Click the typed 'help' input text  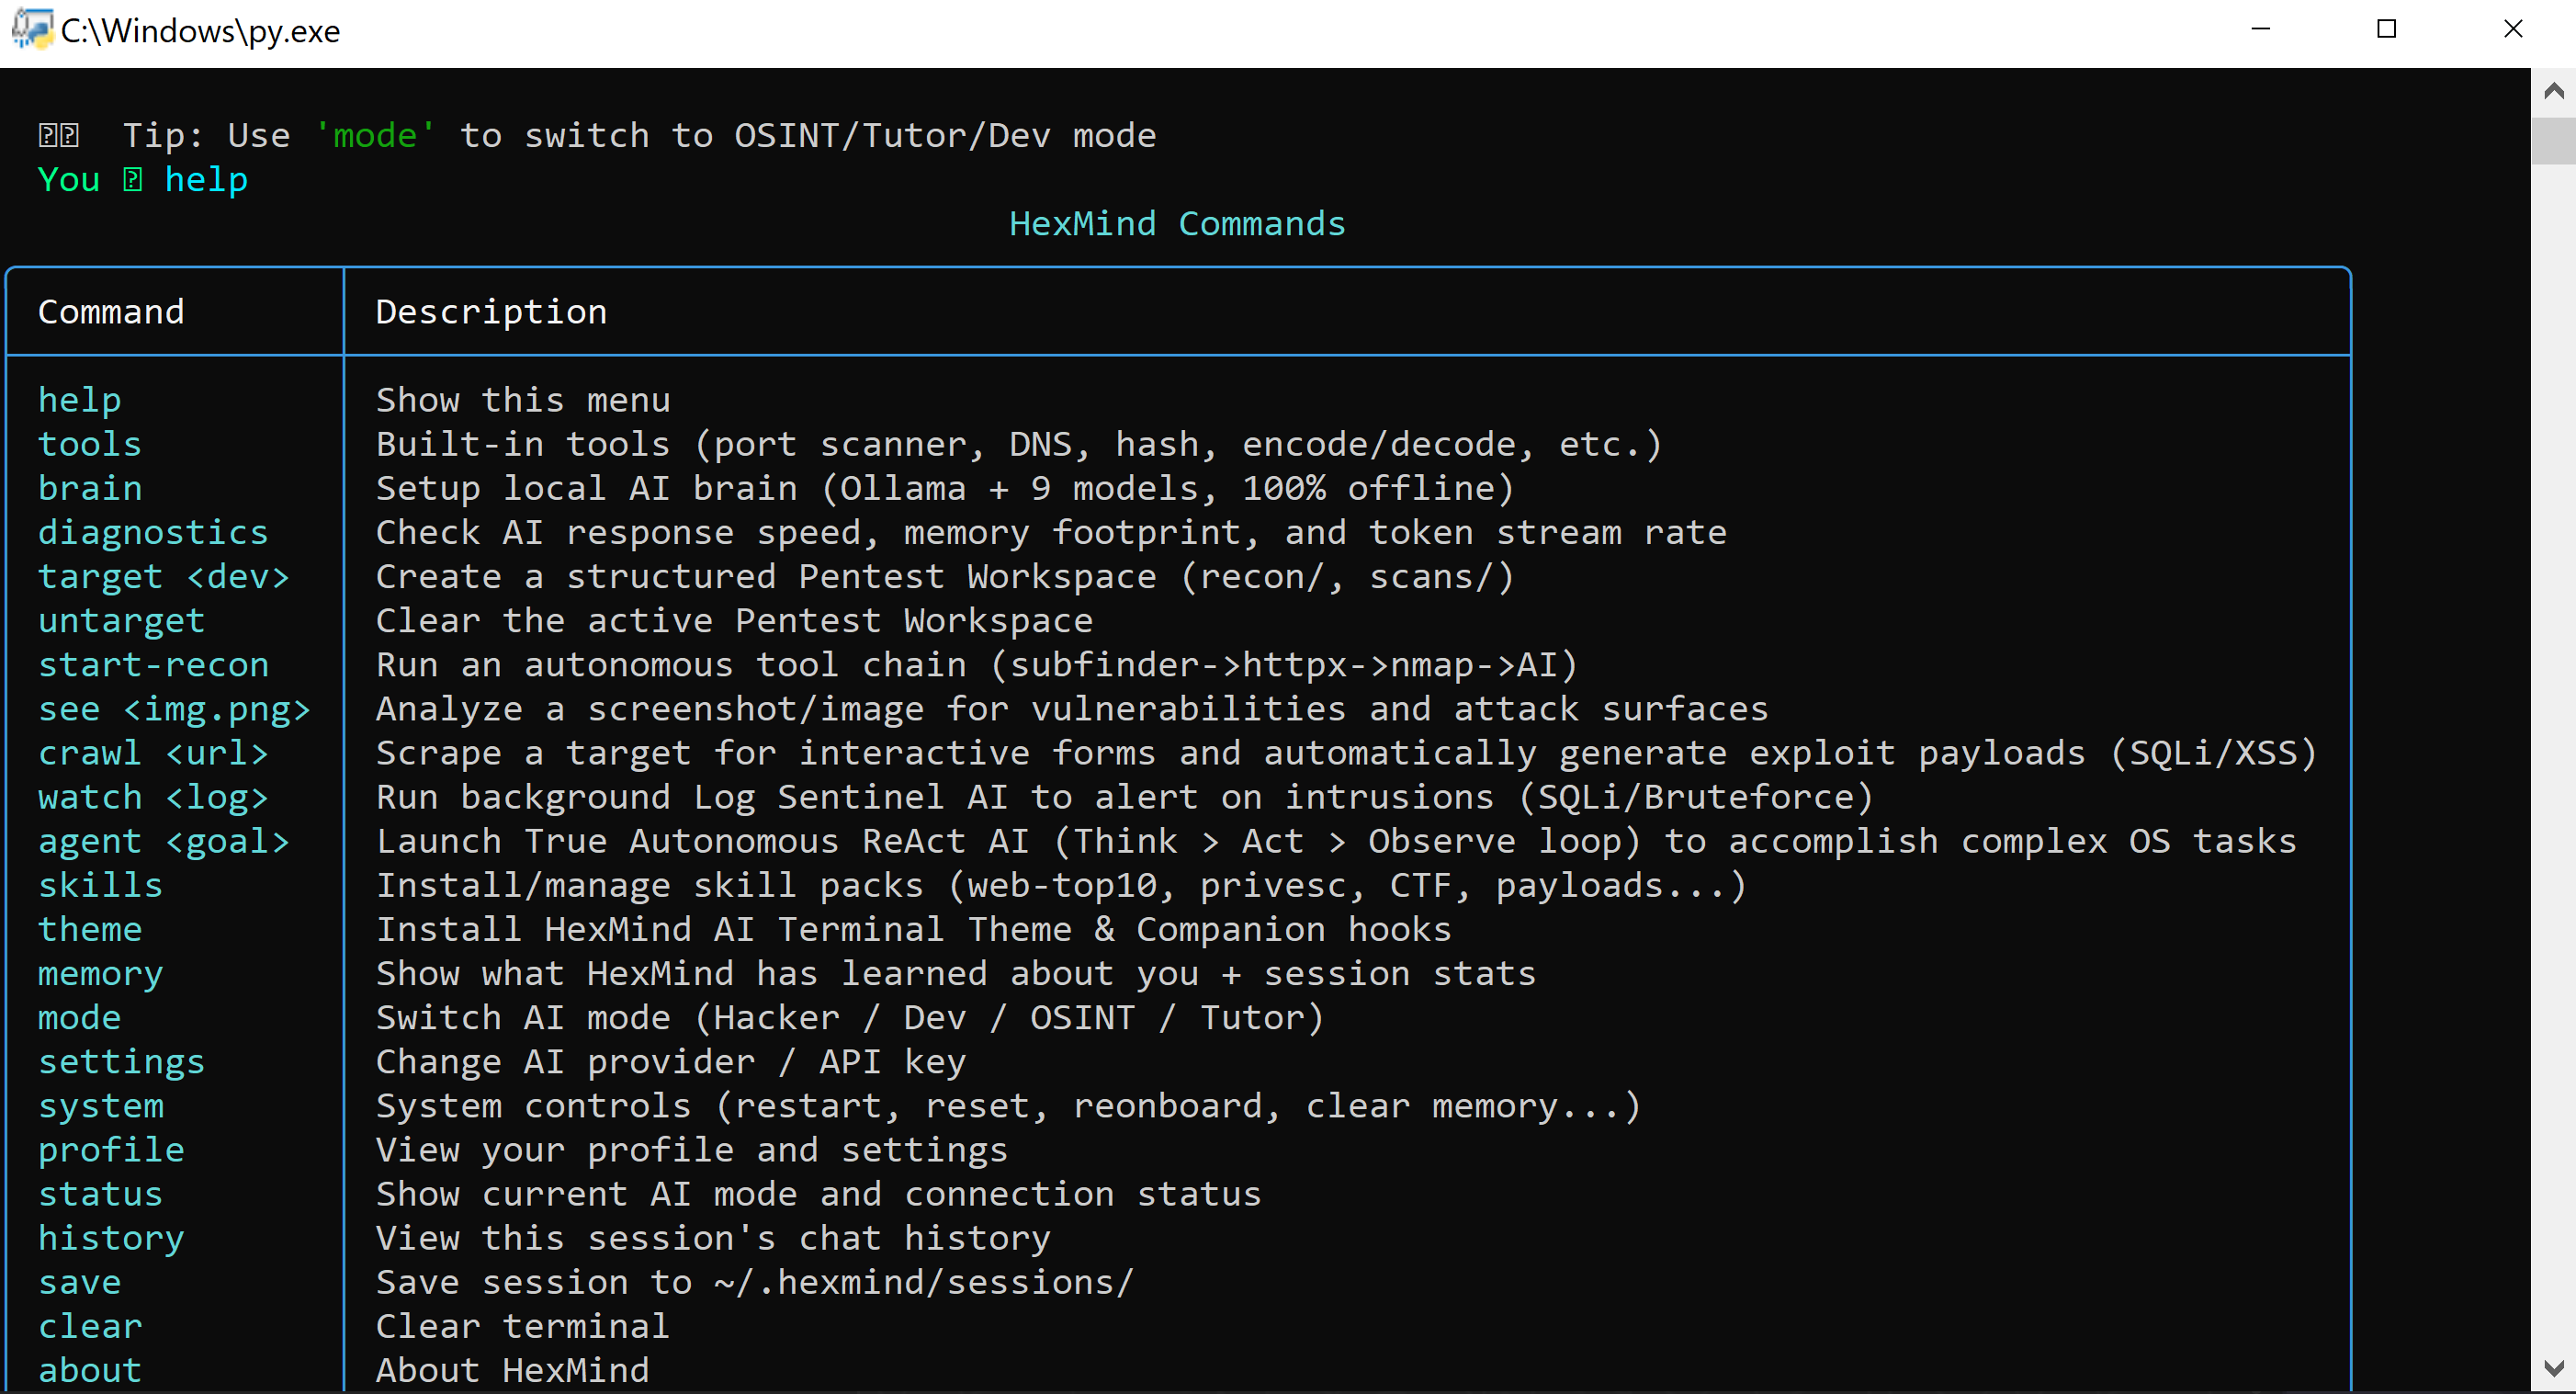click(206, 180)
